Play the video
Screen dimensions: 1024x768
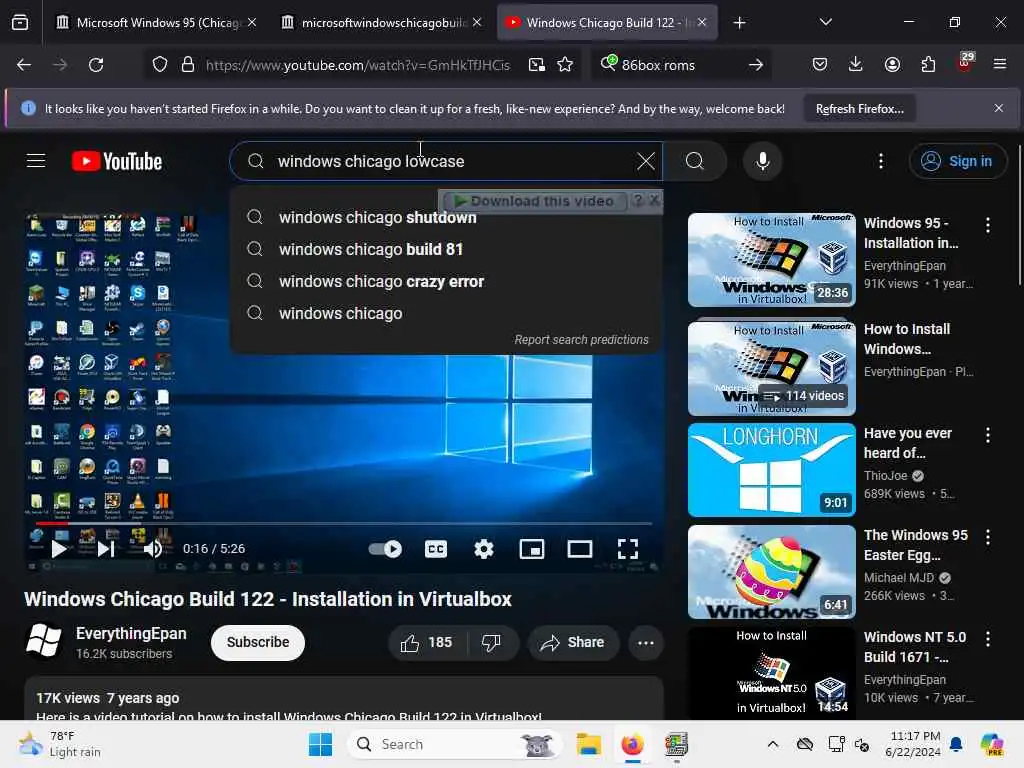coord(59,549)
